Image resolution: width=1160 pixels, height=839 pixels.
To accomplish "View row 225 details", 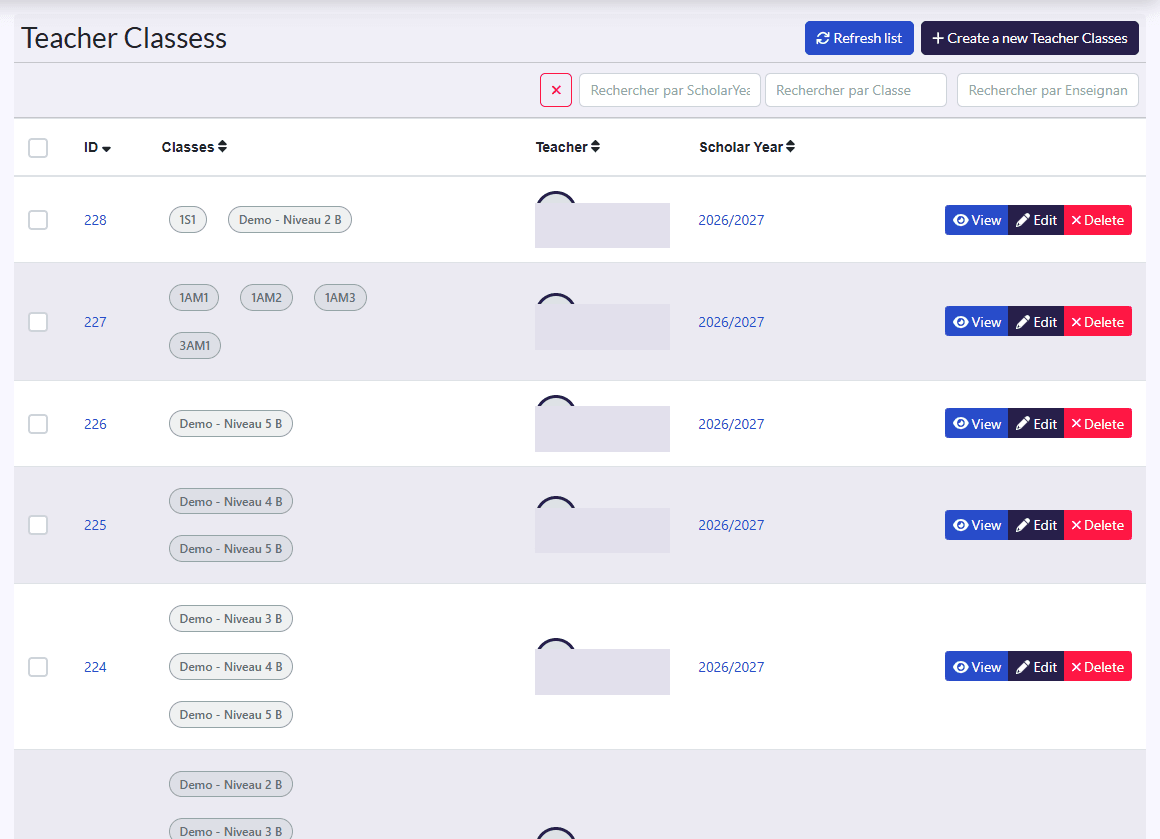I will [x=977, y=525].
